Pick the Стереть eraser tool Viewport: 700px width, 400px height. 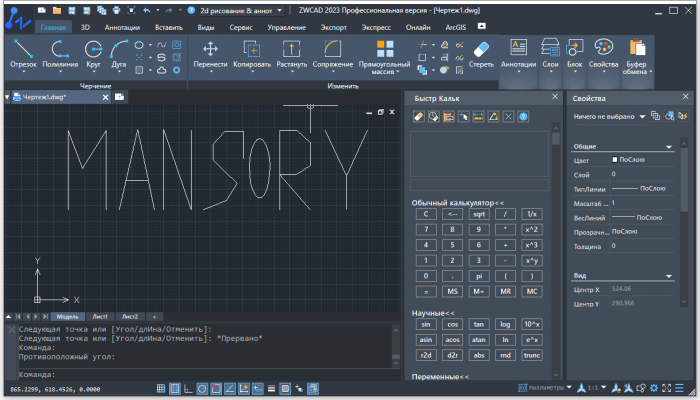pyautogui.click(x=481, y=52)
